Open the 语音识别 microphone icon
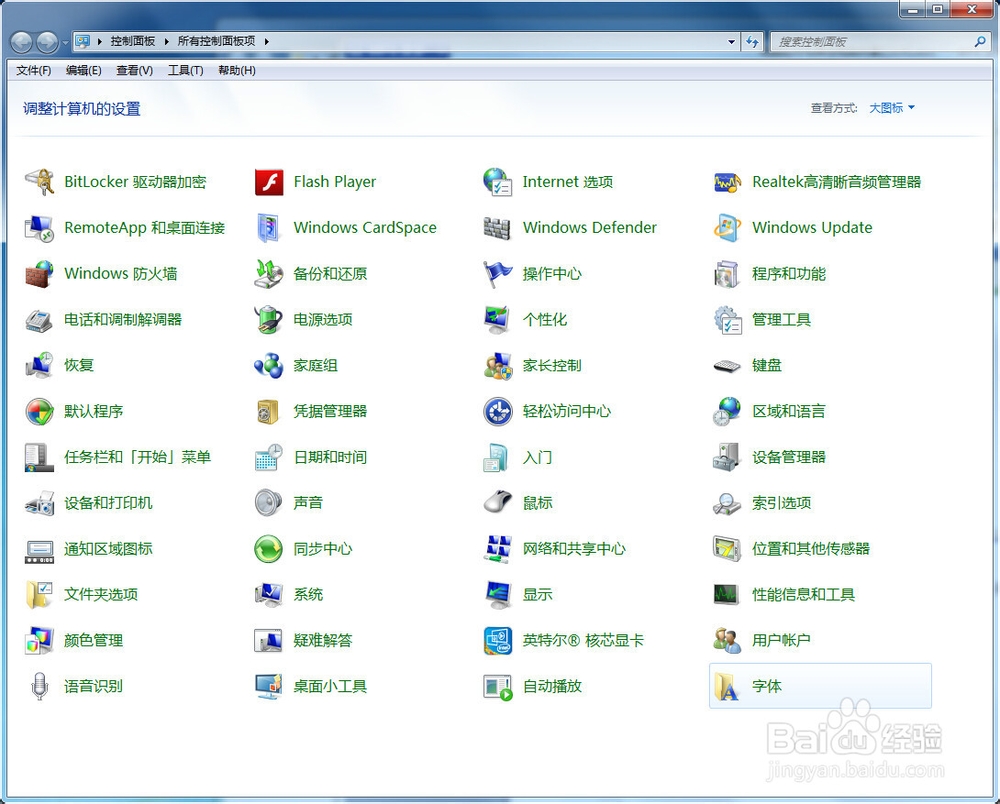The height and width of the screenshot is (804, 1000). tap(39, 687)
